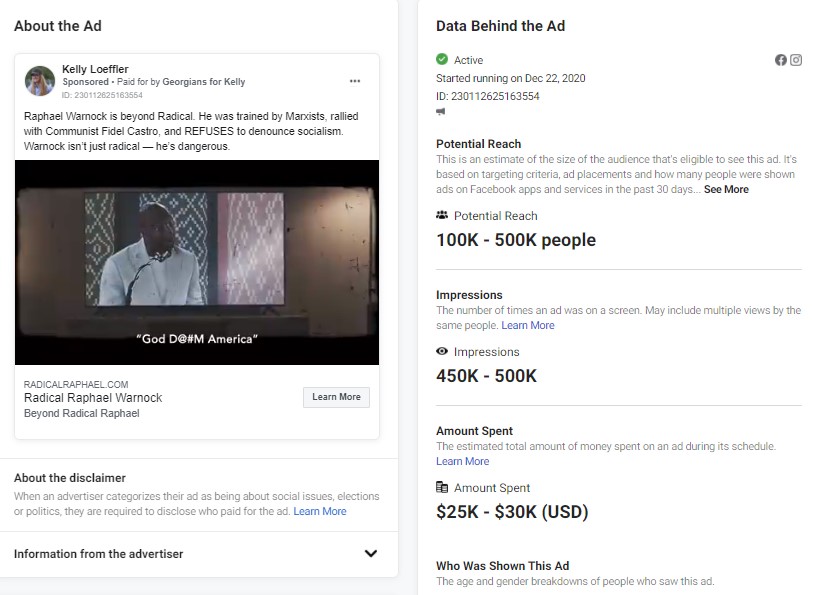Click the bold 'Impressions' section heading
Screen dimensions: 813x595
469,295
